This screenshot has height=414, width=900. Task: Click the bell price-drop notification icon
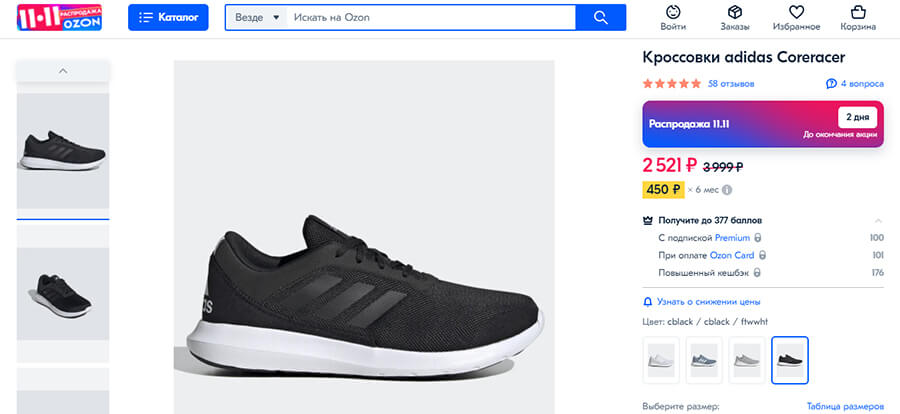(x=647, y=301)
